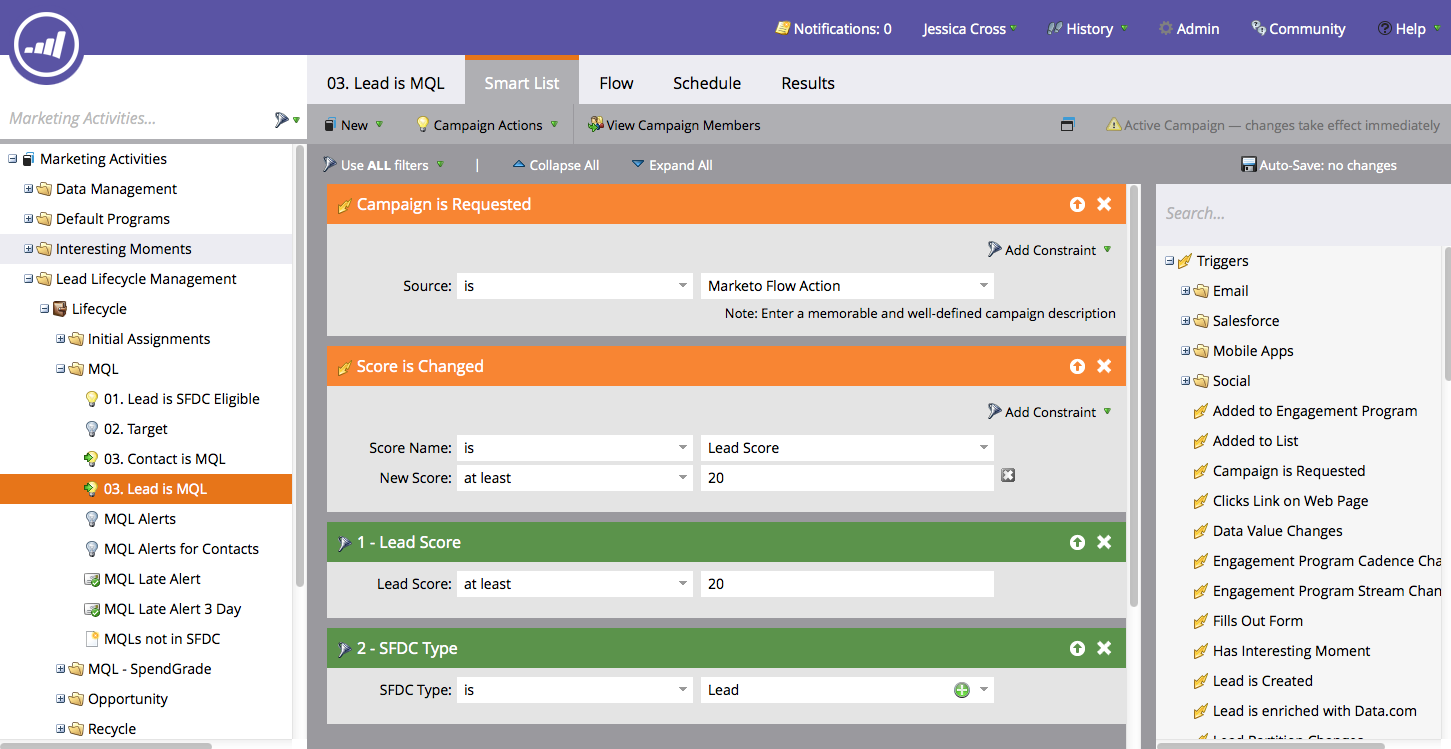Add Constraint to Campaign is Requested
The image size is (1451, 749).
click(x=1049, y=250)
